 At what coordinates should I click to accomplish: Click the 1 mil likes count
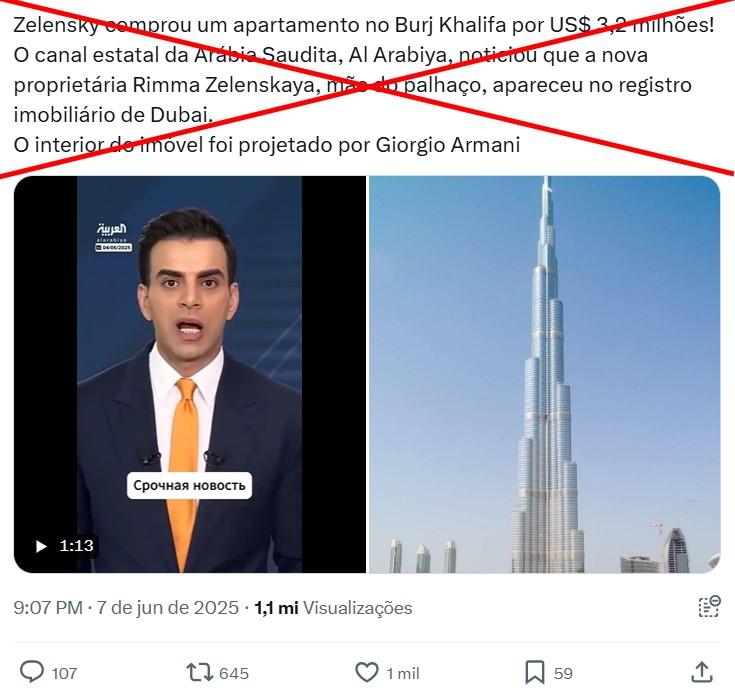(x=403, y=673)
